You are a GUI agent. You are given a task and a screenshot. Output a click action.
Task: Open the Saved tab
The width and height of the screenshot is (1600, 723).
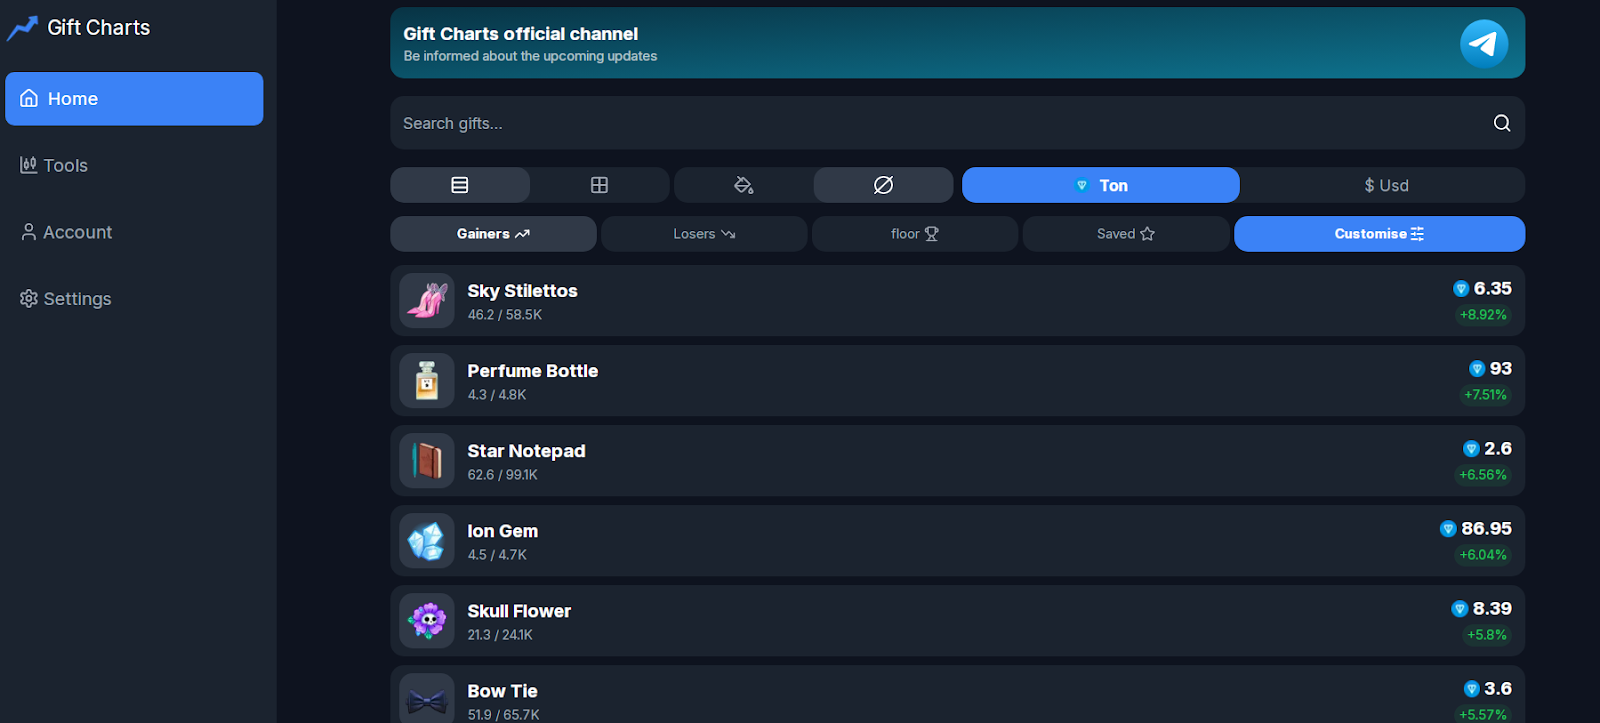(x=1126, y=234)
